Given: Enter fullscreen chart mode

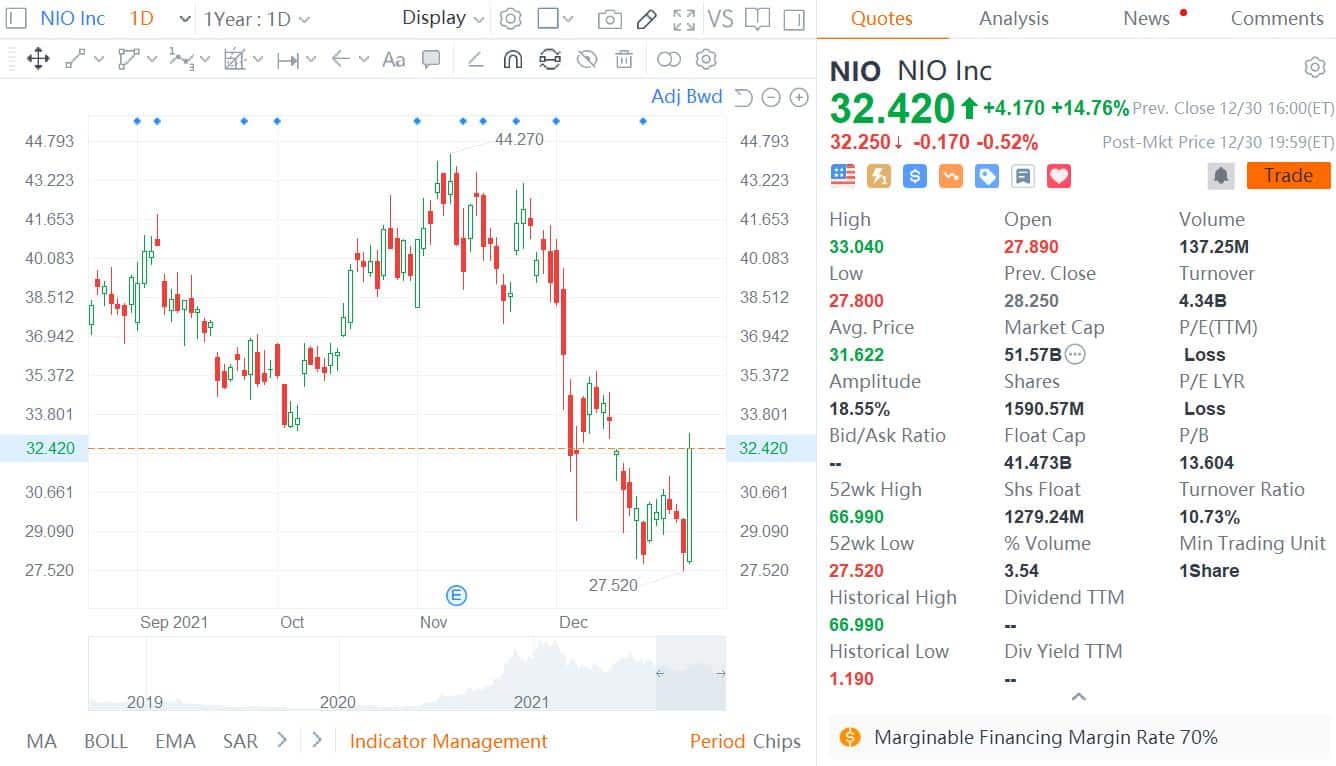Looking at the screenshot, I should point(684,18).
